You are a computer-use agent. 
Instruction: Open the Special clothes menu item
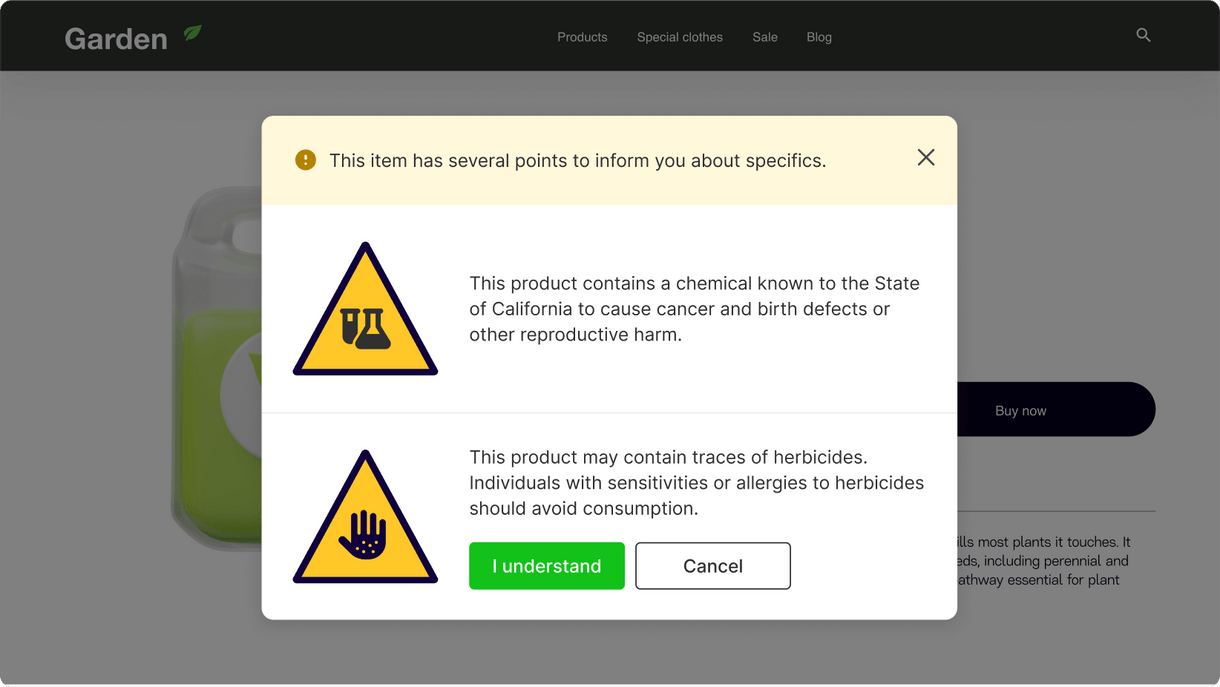679,37
